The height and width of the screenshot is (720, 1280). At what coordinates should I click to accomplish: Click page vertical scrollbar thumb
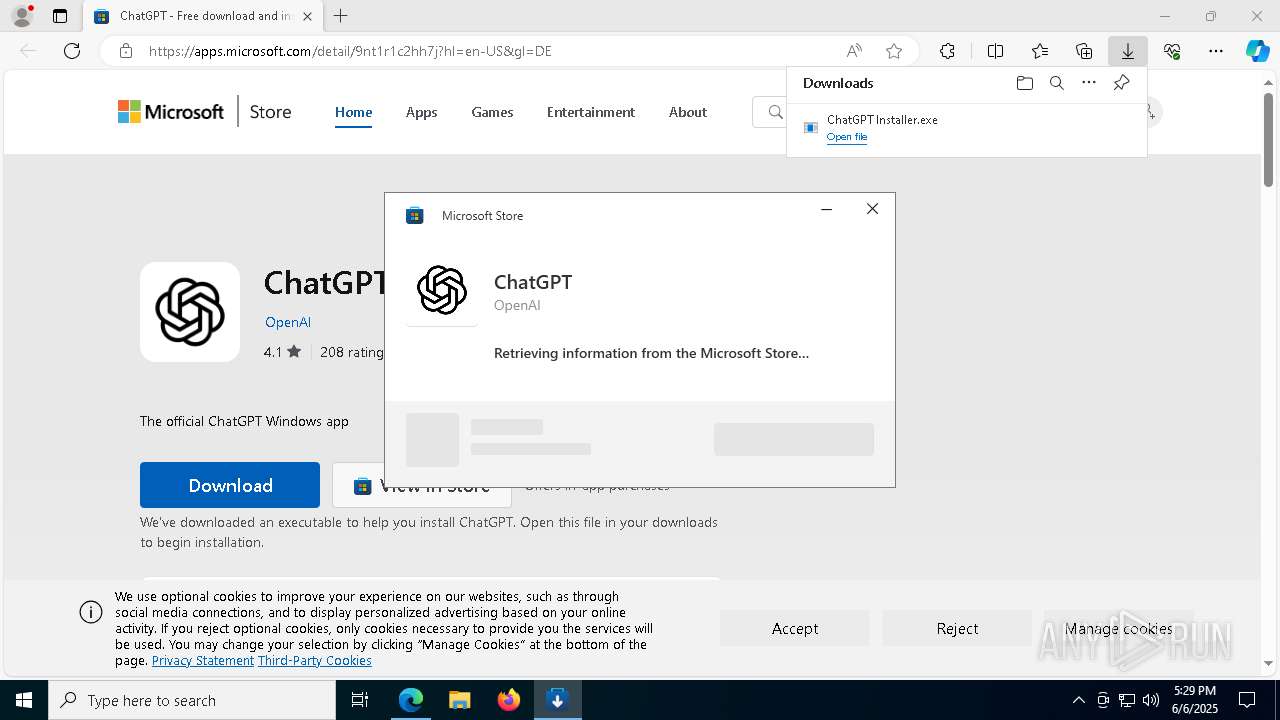tap(1269, 141)
